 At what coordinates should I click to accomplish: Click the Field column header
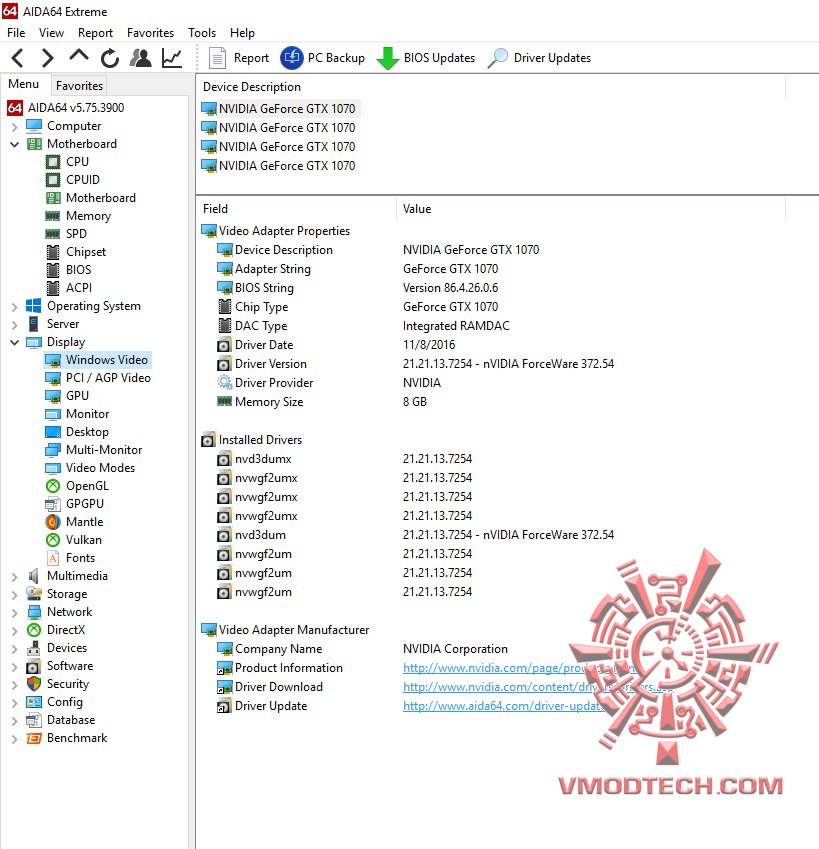(x=296, y=209)
